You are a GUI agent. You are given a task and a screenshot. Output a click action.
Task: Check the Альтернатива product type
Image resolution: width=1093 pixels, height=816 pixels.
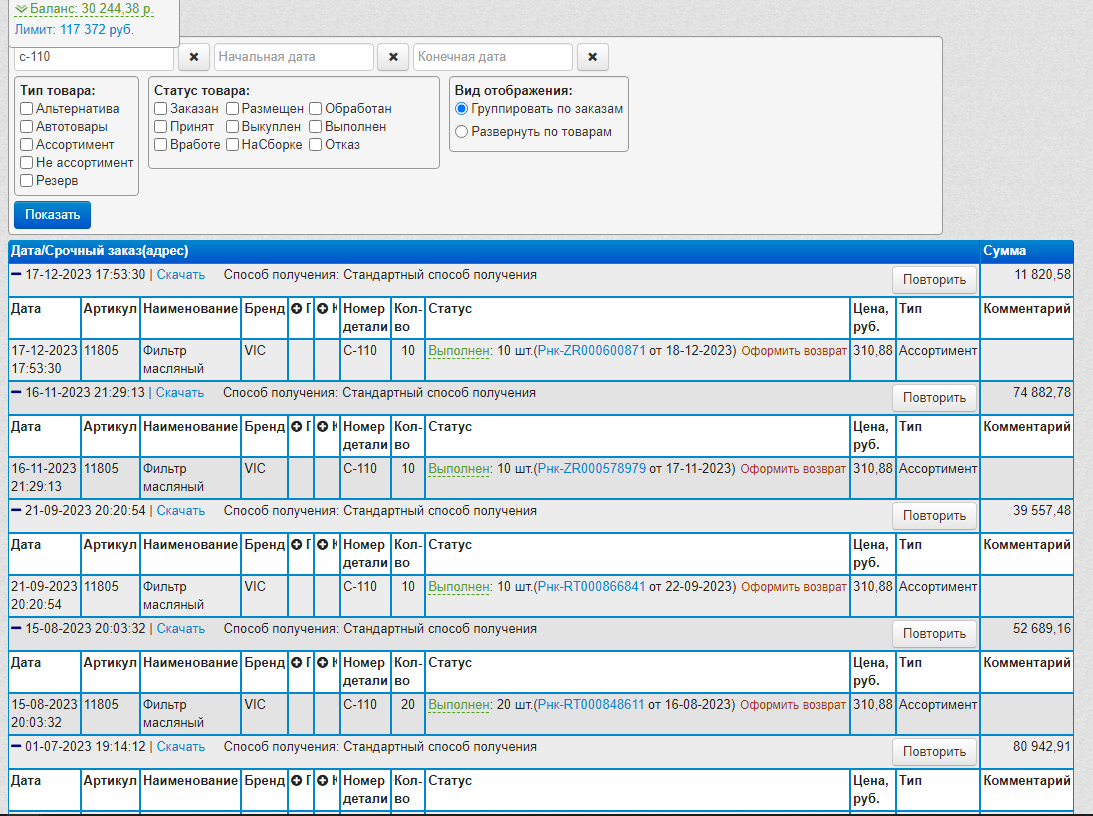[26, 109]
